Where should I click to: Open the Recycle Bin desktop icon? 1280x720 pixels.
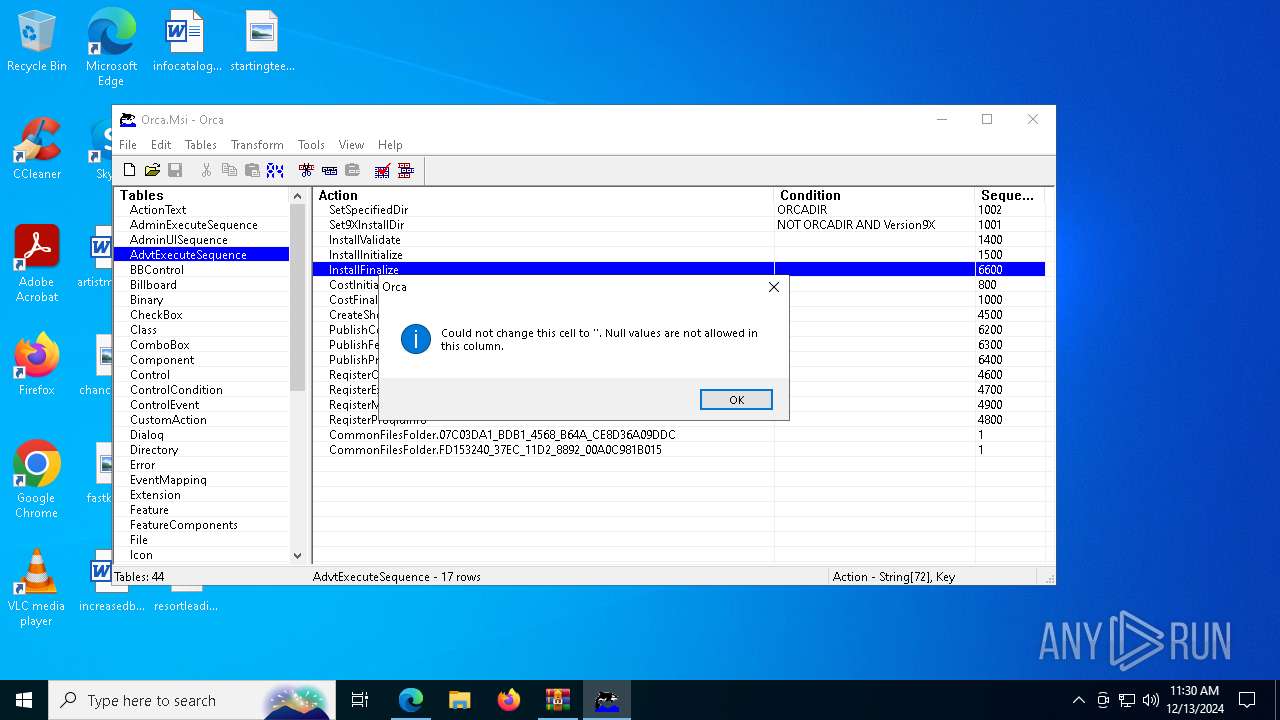[x=37, y=42]
